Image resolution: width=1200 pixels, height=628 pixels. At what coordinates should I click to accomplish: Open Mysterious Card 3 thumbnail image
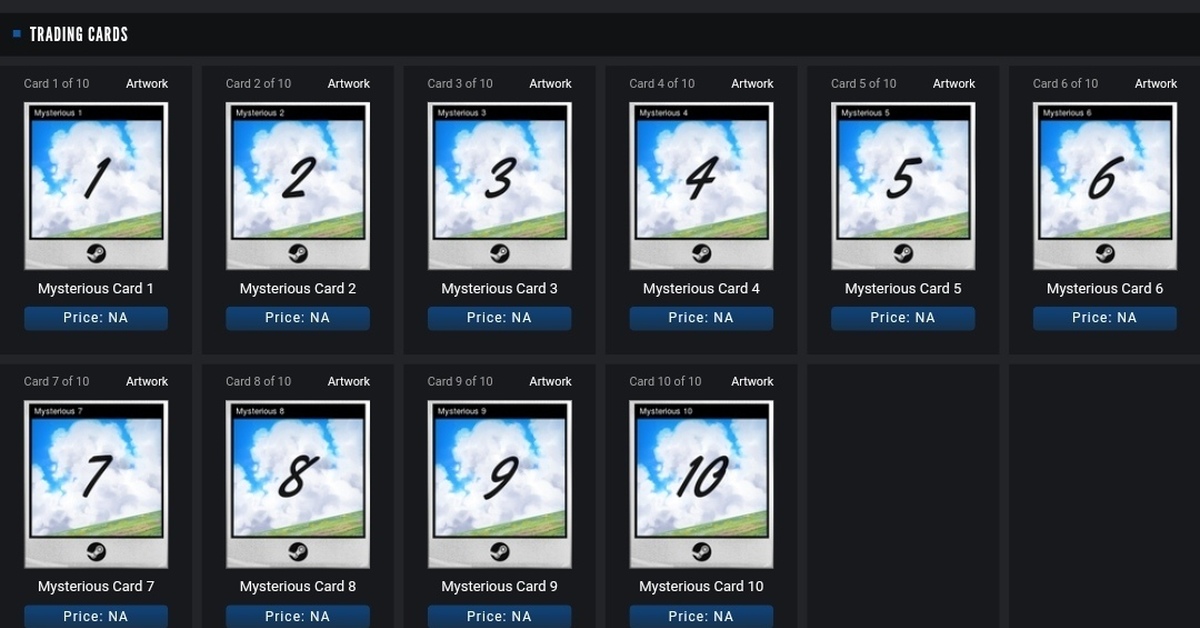click(500, 186)
